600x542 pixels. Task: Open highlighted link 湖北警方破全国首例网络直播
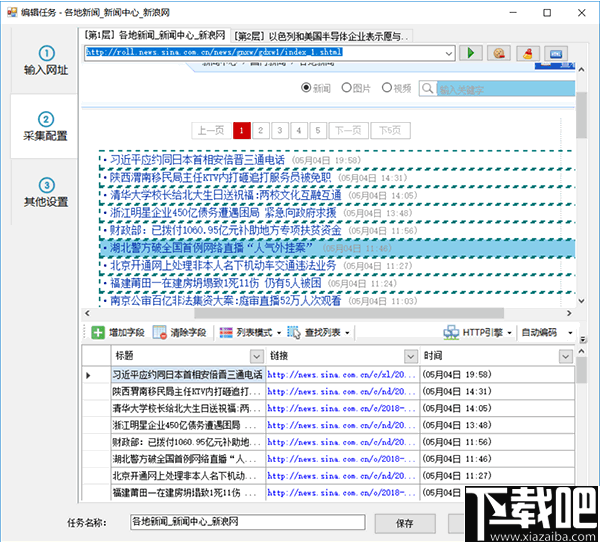point(212,248)
